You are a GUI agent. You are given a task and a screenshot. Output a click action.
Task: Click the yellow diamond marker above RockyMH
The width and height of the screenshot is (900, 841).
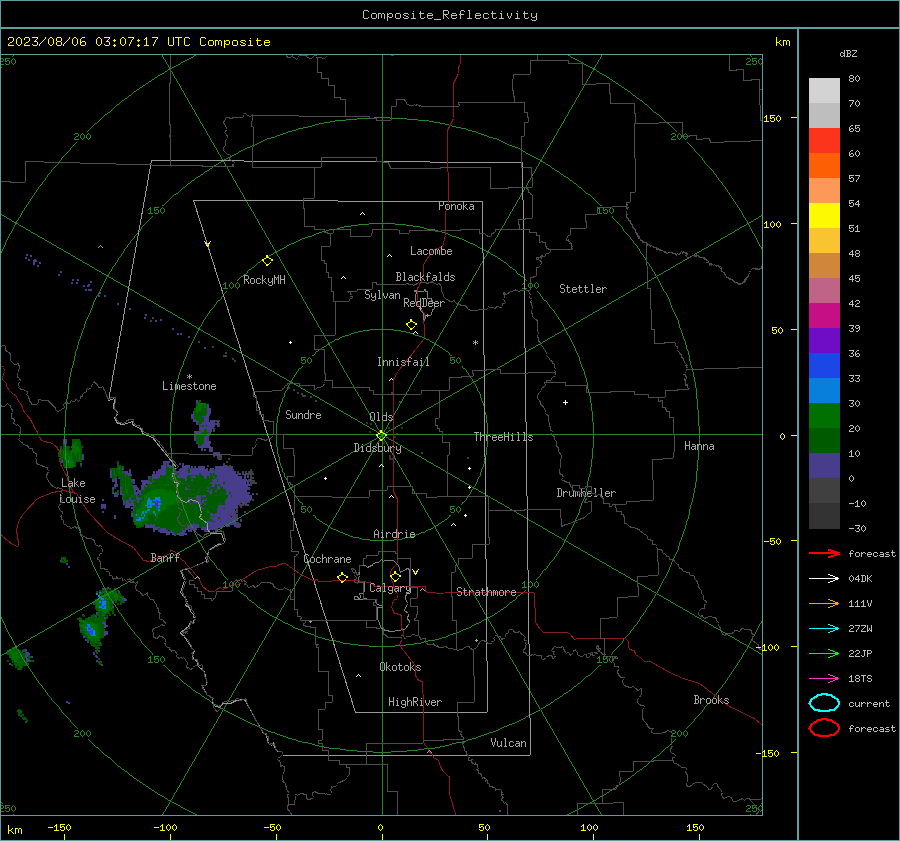tap(267, 261)
